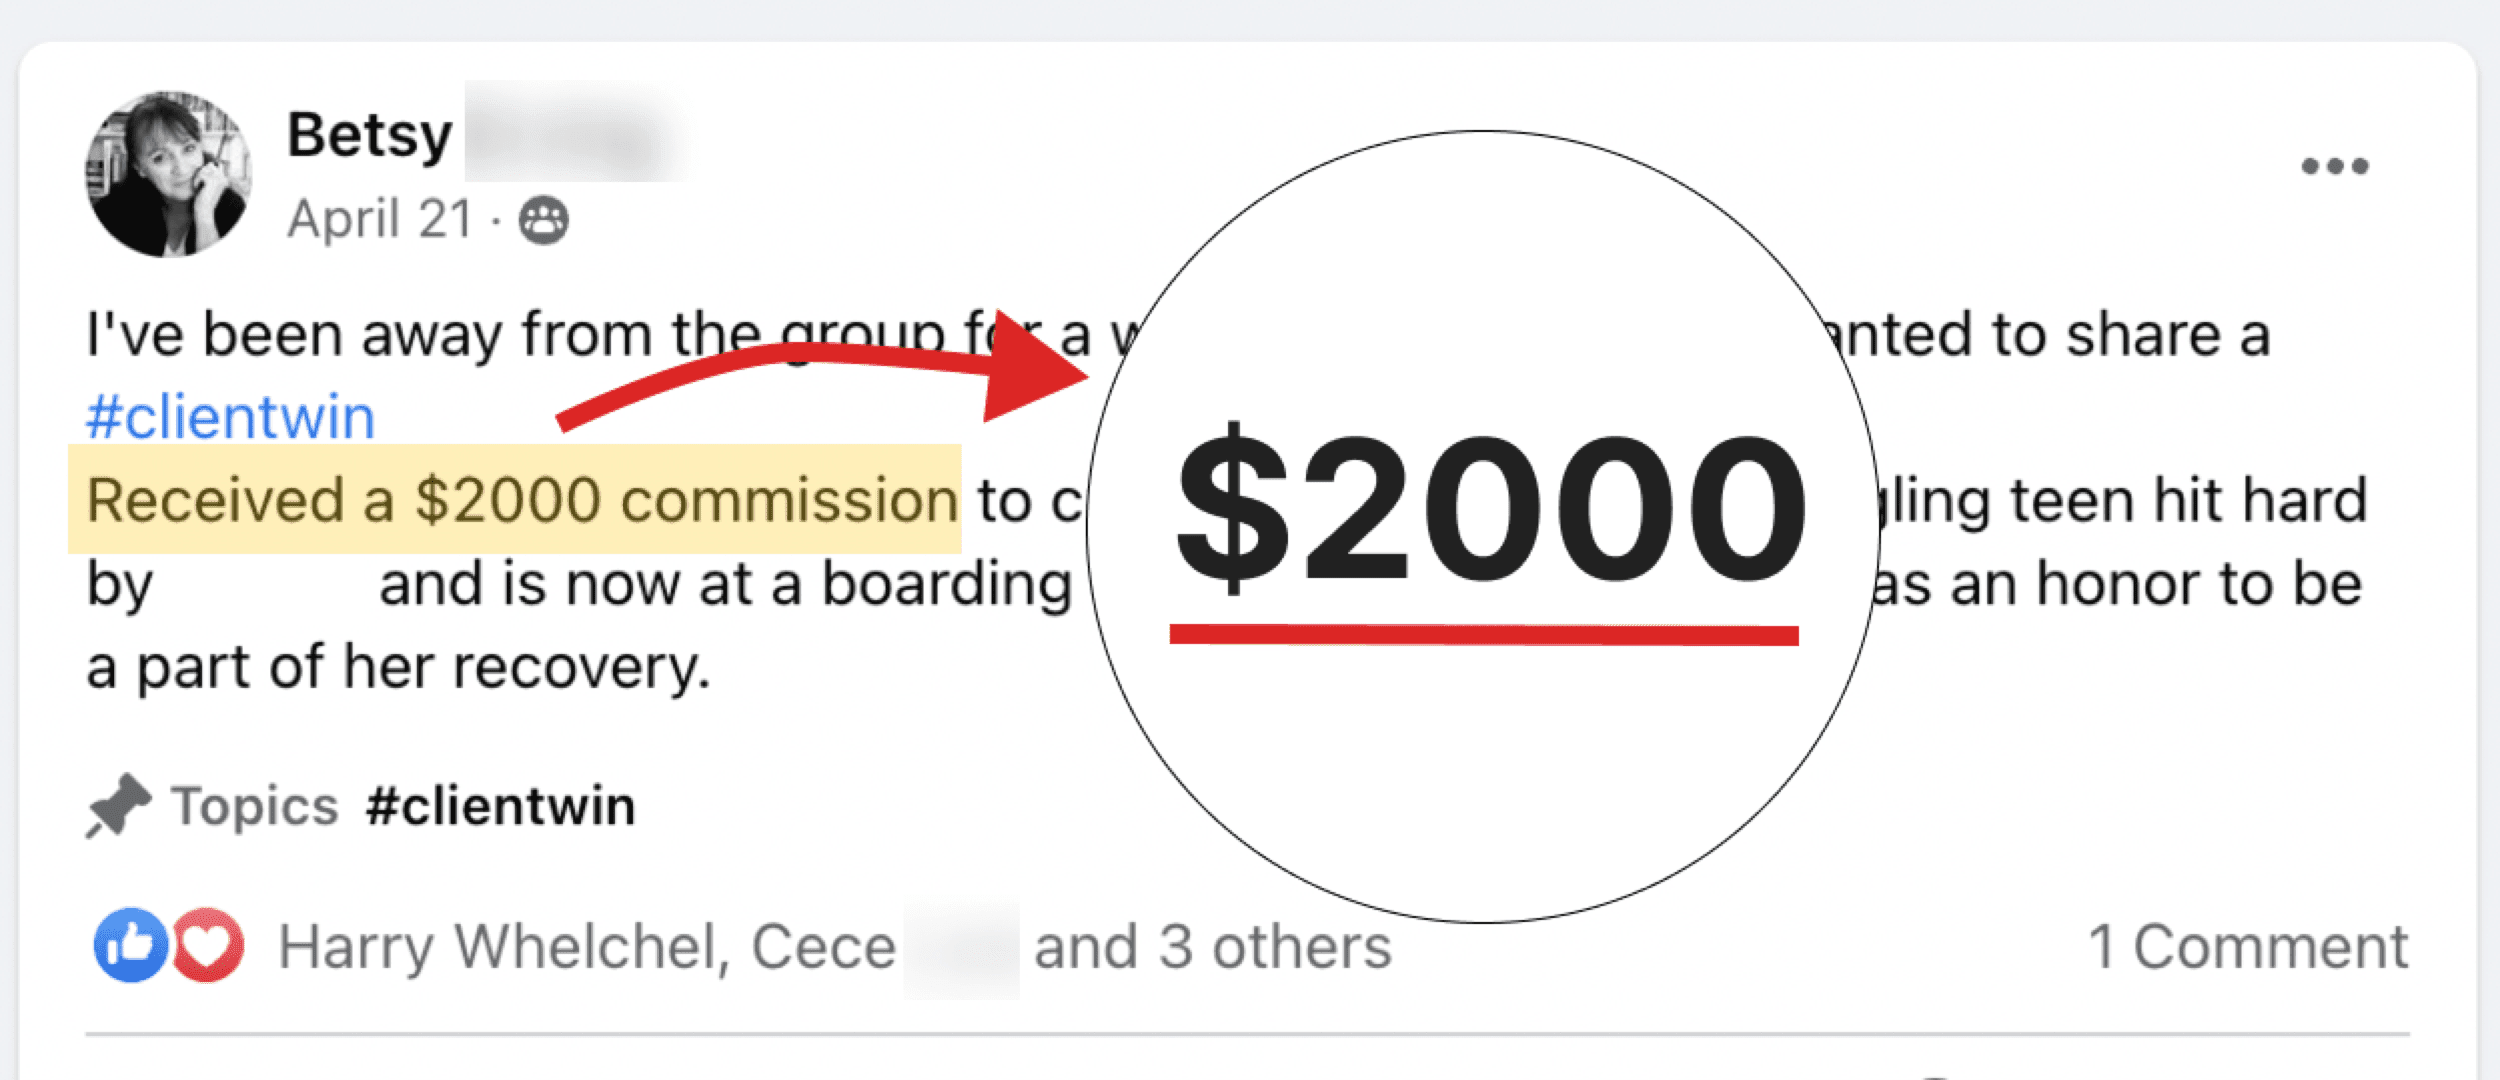This screenshot has width=2500, height=1080.
Task: Select the bold #clientwin topic tag
Action: [x=500, y=806]
